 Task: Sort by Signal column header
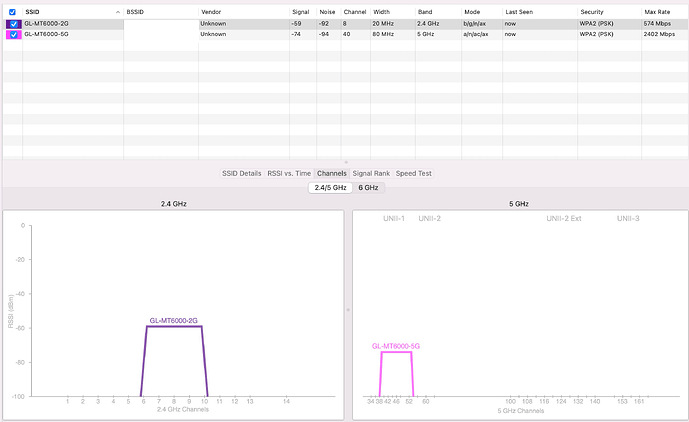pyautogui.click(x=301, y=12)
